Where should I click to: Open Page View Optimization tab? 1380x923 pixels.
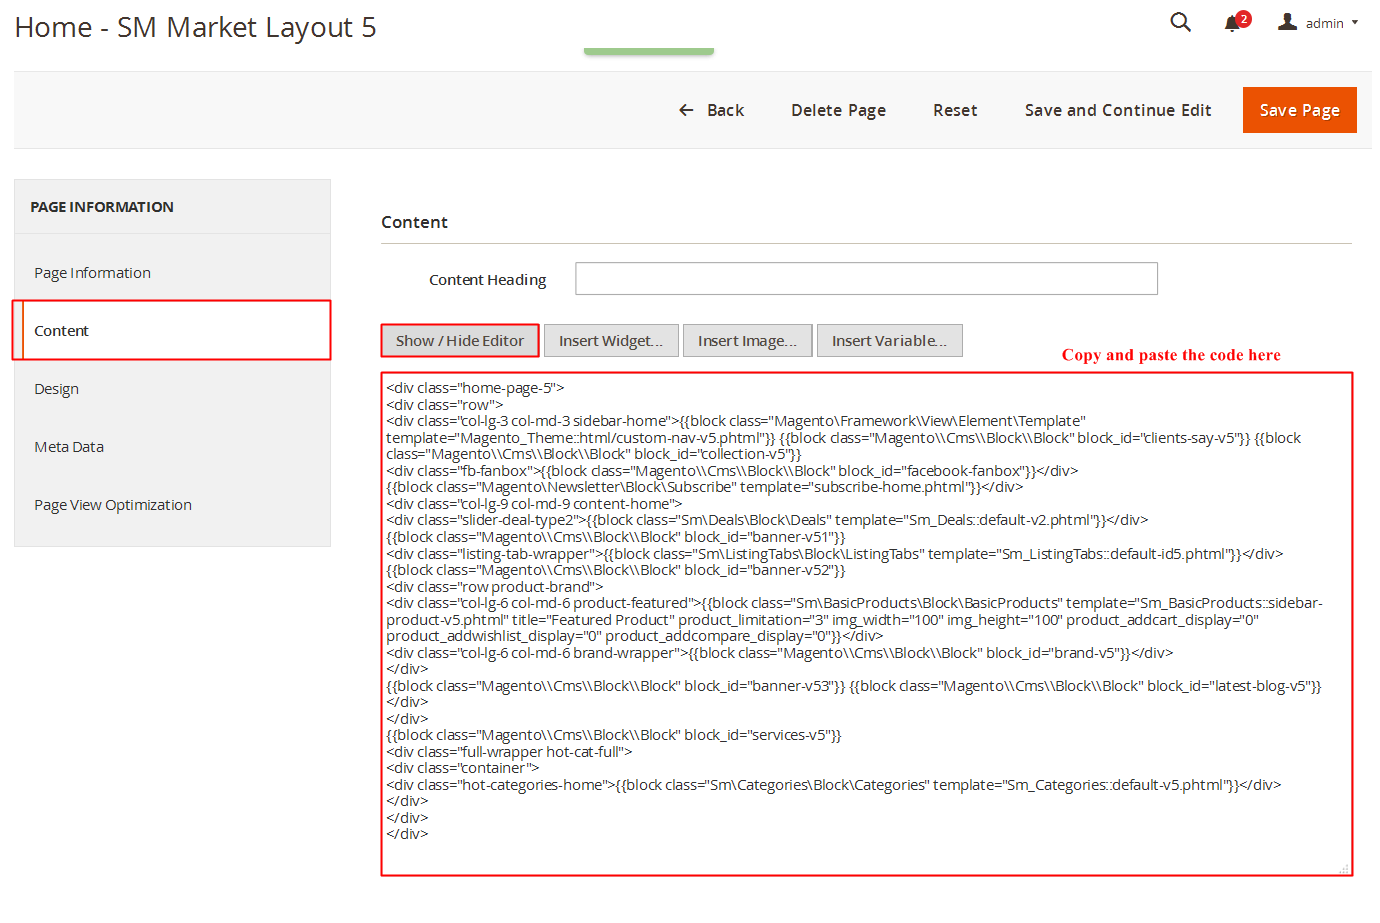[x=172, y=505]
